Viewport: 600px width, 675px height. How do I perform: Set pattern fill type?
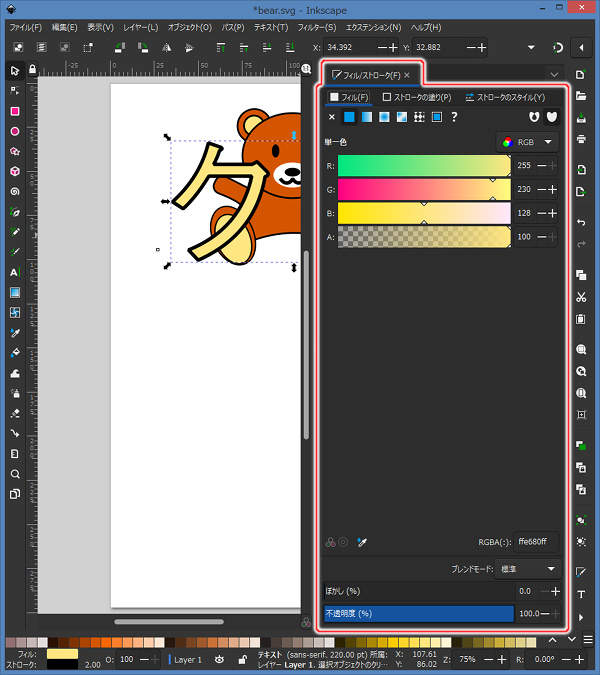(x=419, y=117)
